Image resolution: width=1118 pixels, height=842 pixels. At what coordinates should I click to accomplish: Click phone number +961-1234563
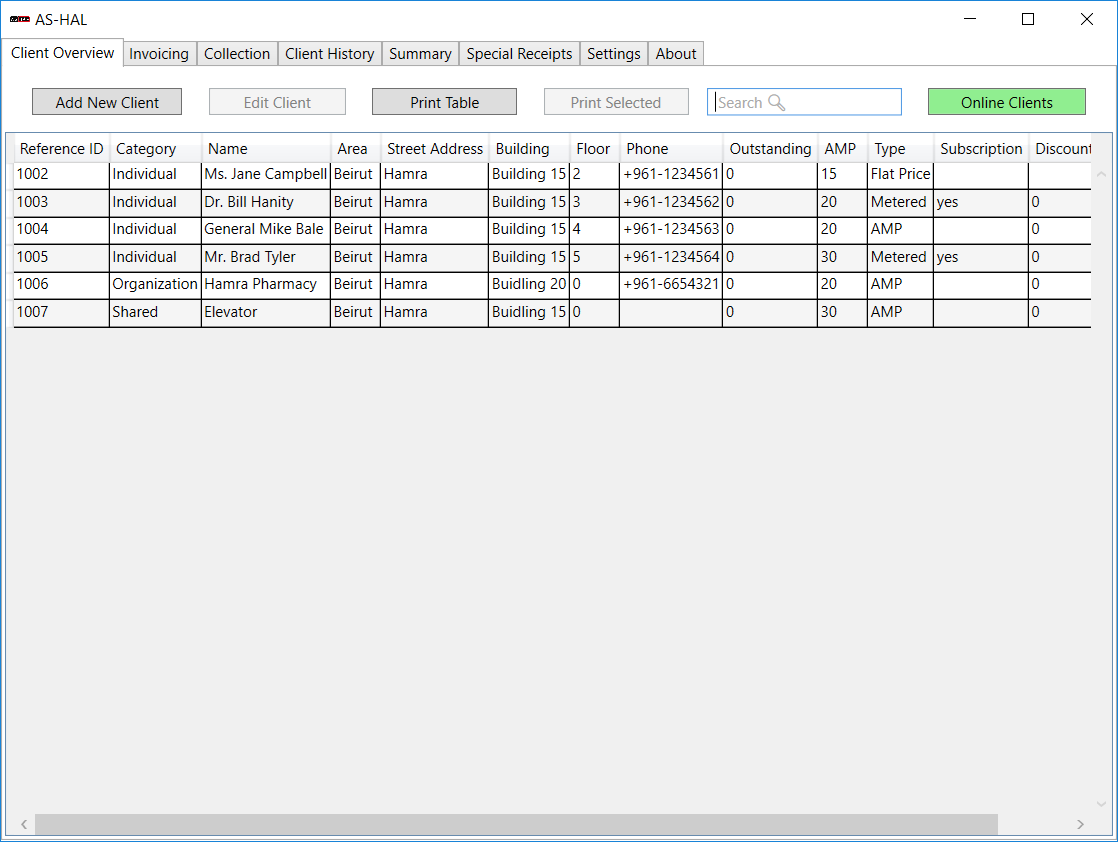(671, 230)
